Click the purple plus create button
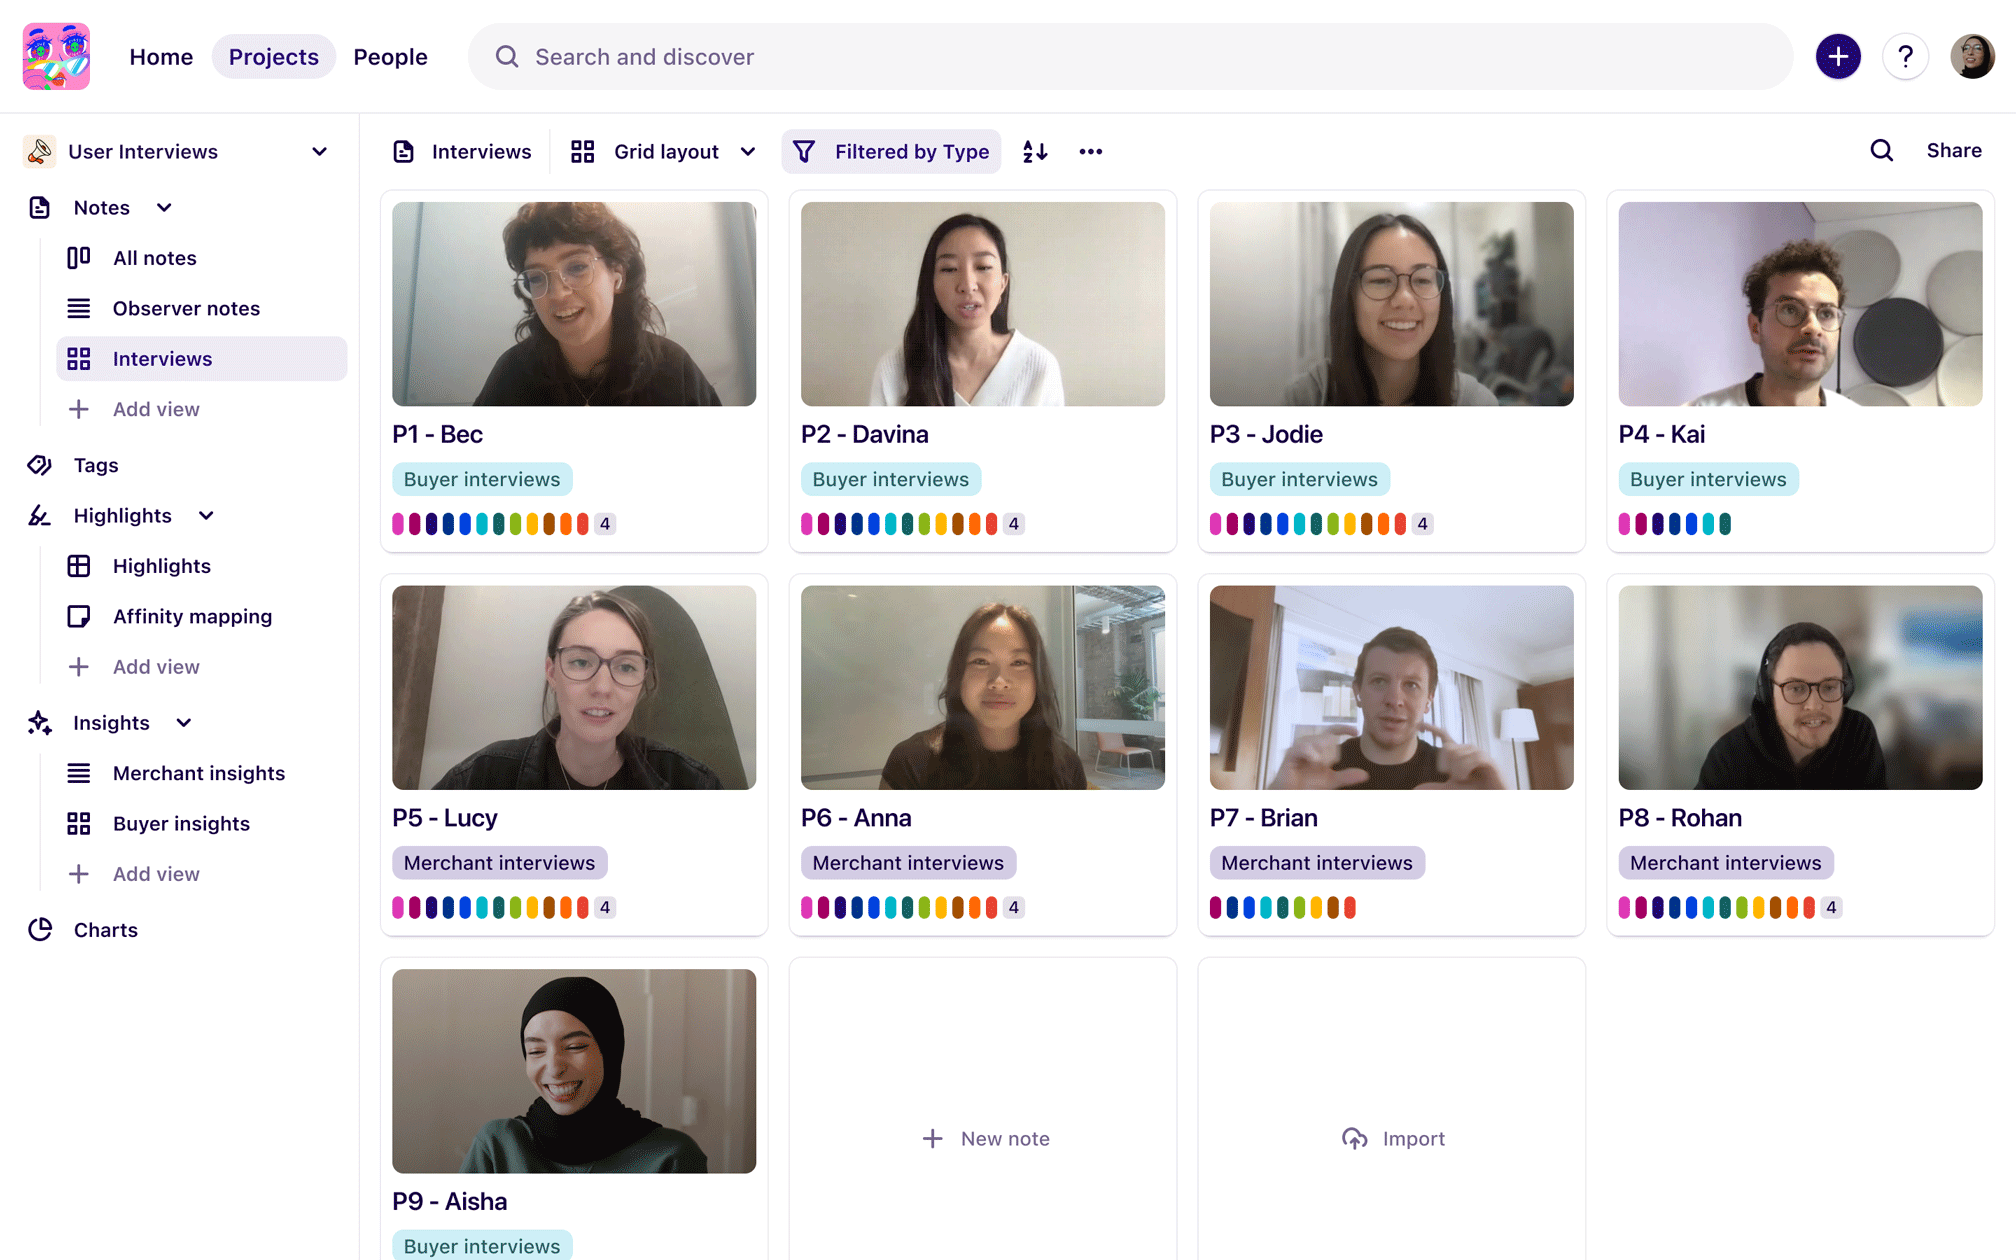 (x=1838, y=57)
